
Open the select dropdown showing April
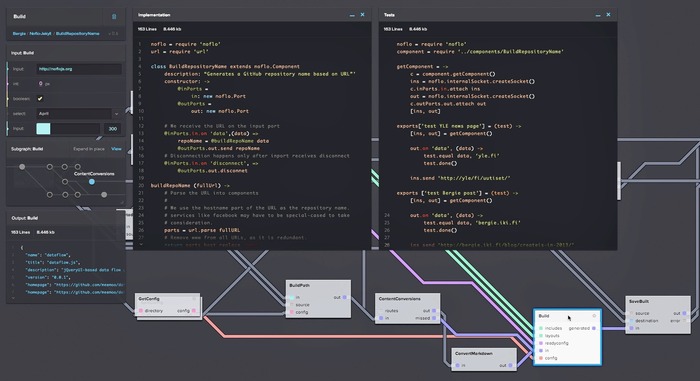click(x=74, y=113)
